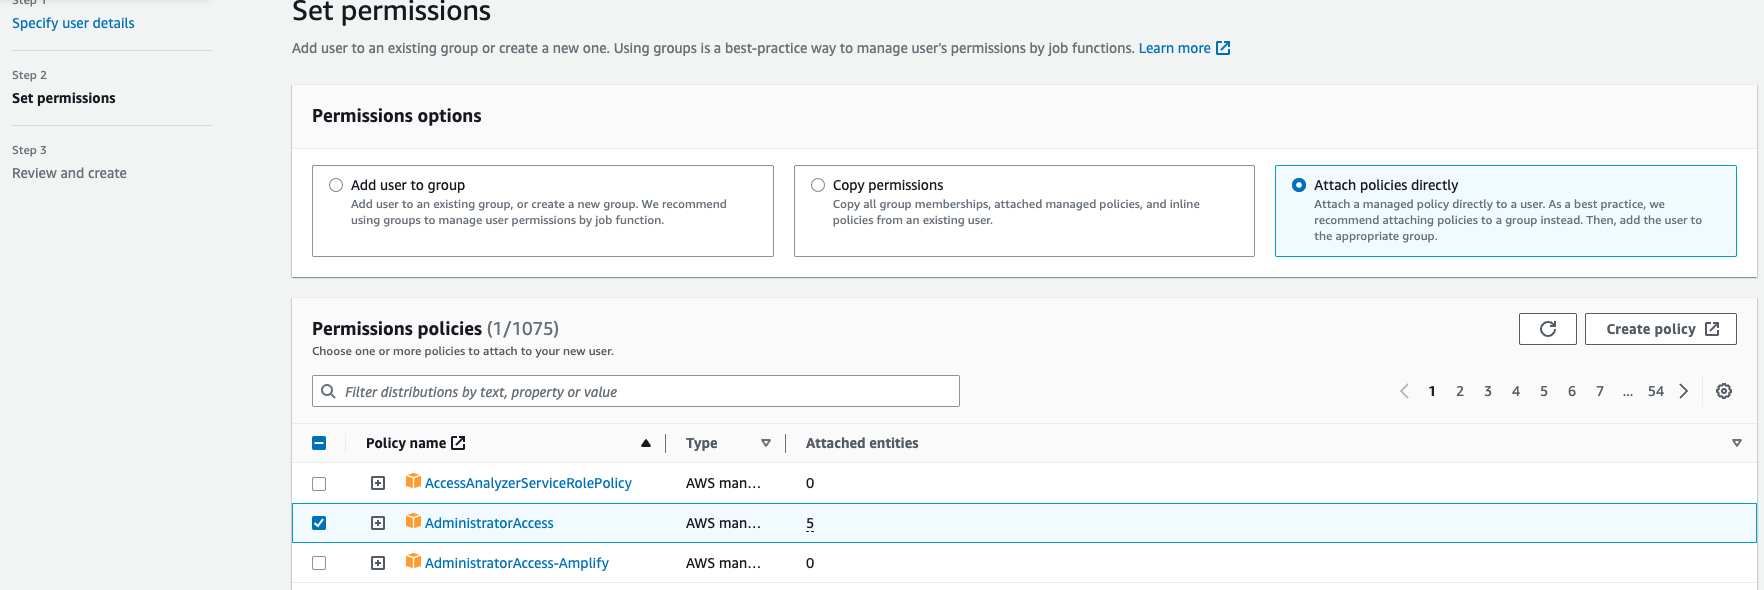Select the Copy permissions option
This screenshot has height=590, width=1764.
pos(818,185)
